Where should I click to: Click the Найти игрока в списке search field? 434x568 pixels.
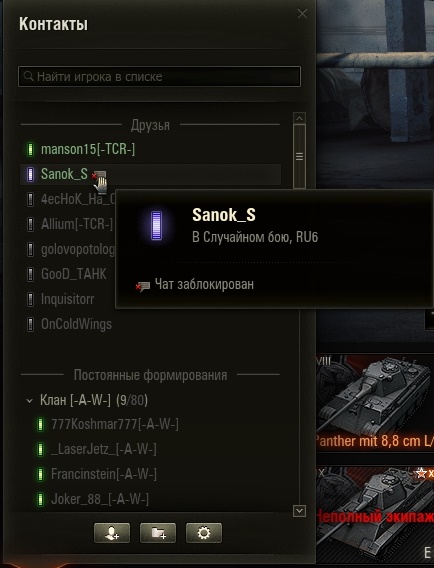pos(159,76)
